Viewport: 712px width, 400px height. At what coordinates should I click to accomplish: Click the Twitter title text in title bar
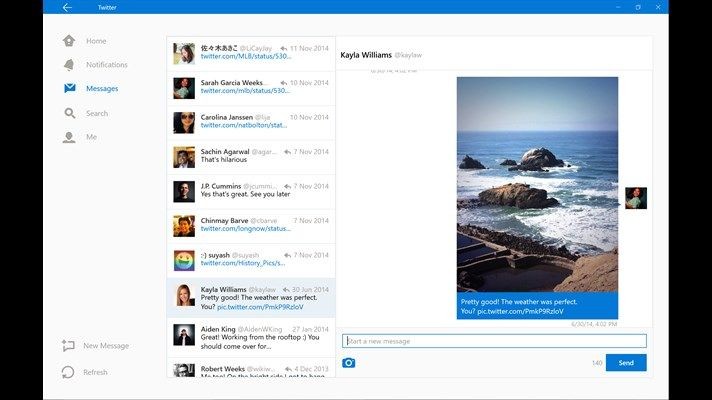click(x=107, y=7)
